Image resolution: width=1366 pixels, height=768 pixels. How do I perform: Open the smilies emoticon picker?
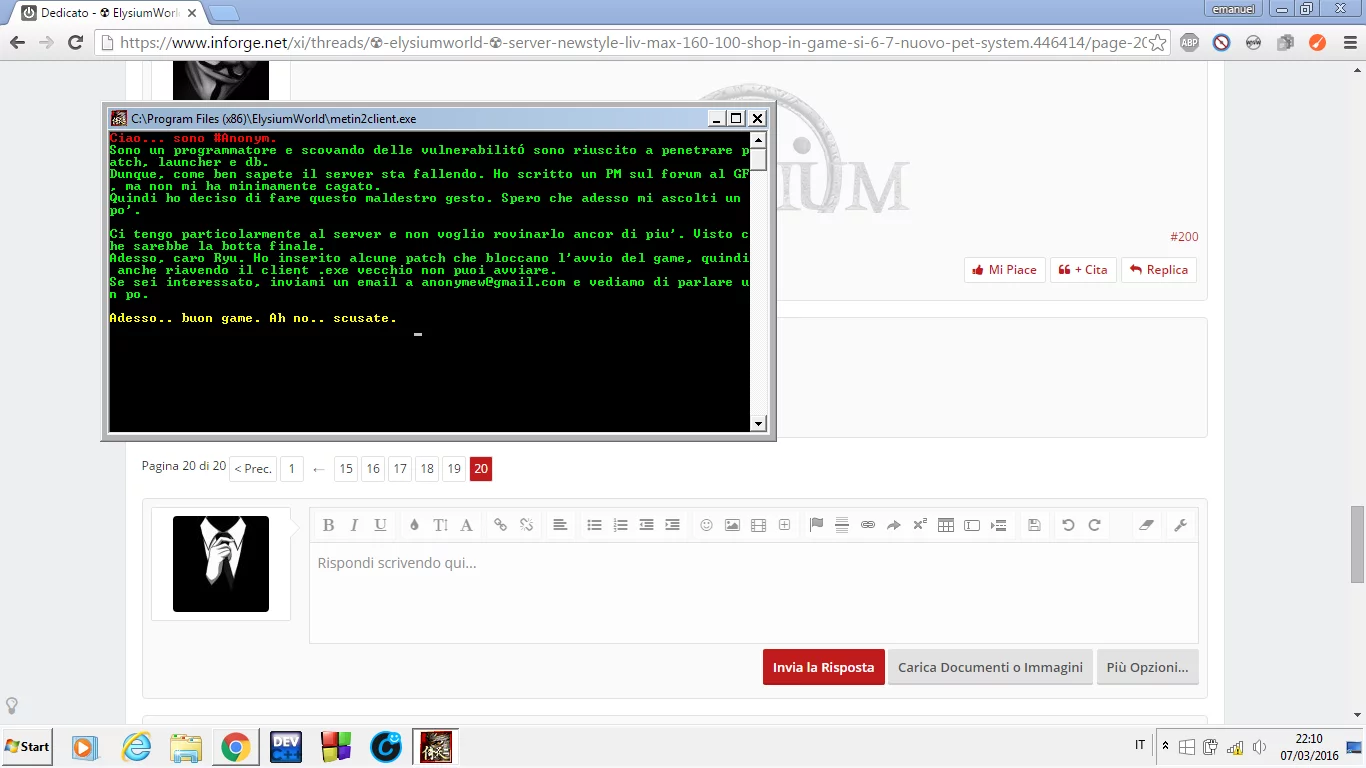(x=706, y=525)
